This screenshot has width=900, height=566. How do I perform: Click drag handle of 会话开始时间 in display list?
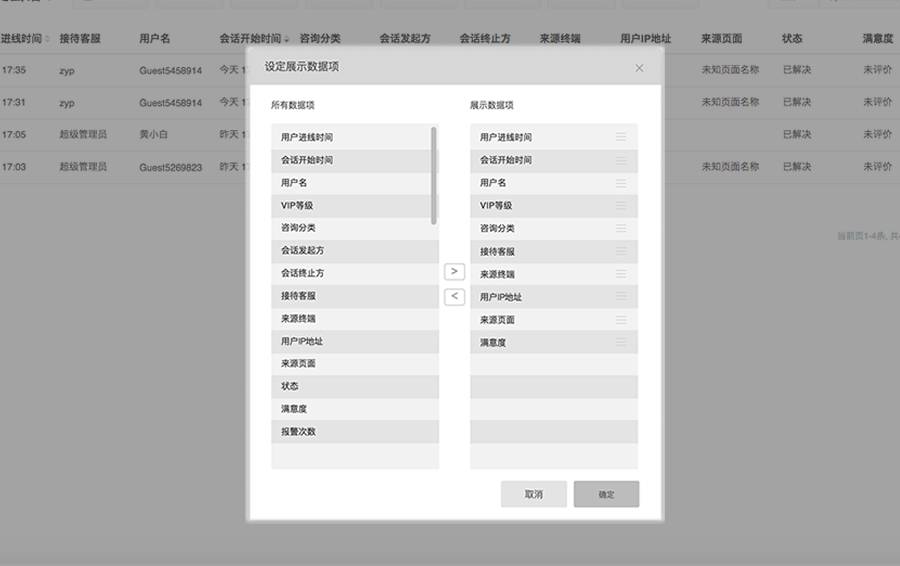coord(620,160)
